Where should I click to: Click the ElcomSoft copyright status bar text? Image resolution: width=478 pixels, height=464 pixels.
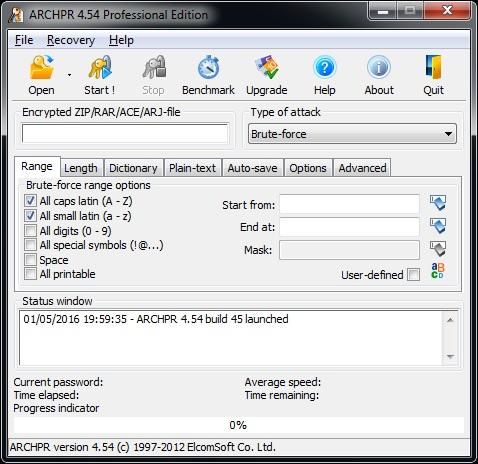143,447
